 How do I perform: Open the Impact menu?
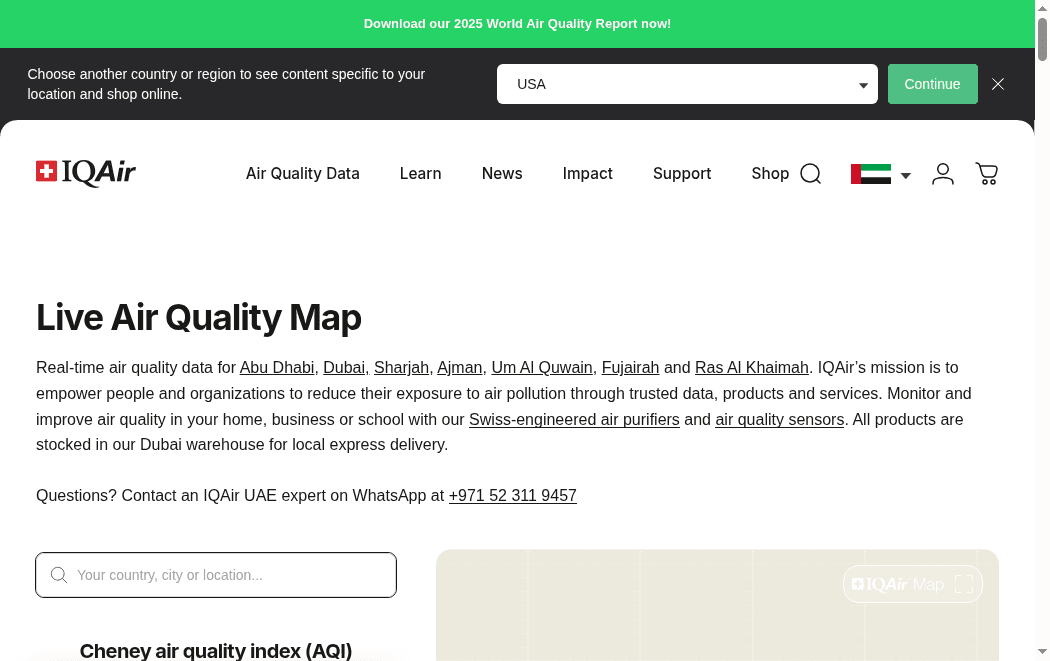point(587,173)
